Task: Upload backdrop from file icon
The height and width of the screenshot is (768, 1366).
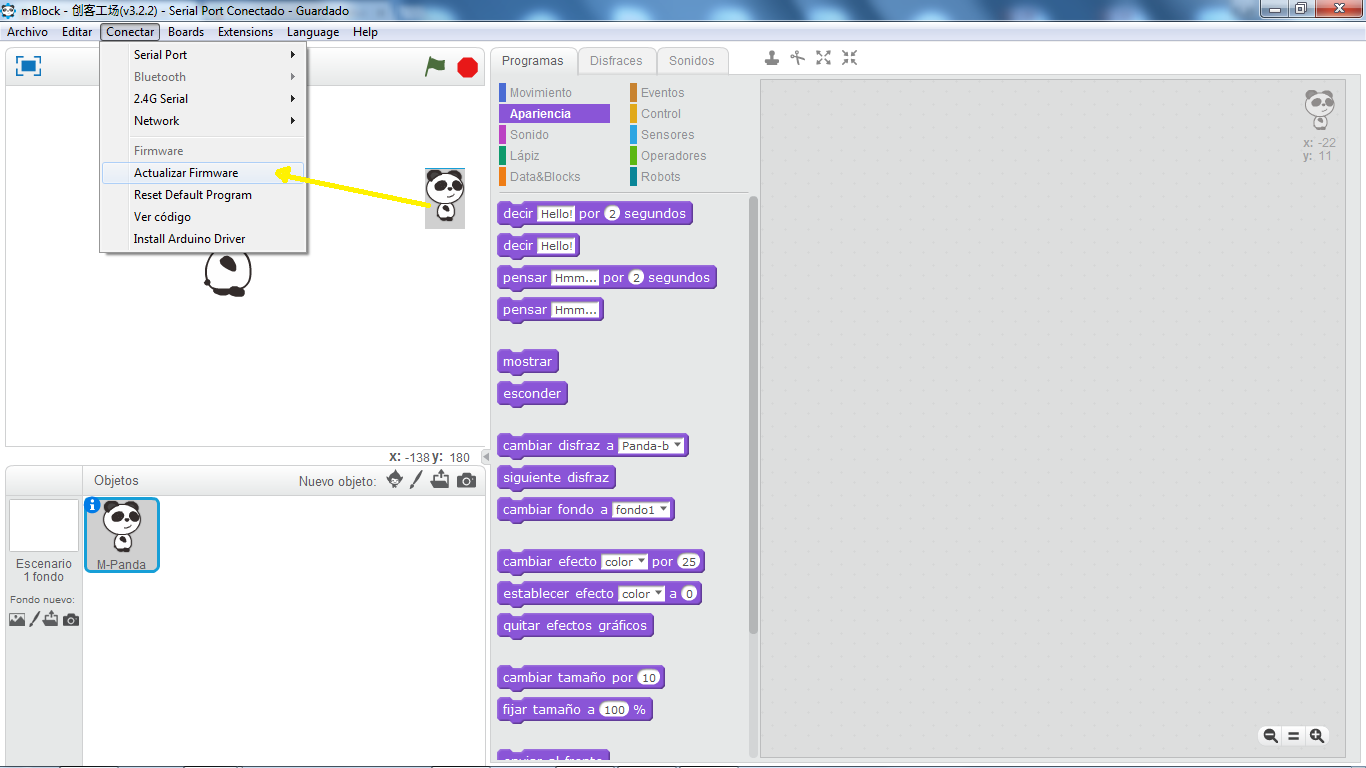Action: 51,619
